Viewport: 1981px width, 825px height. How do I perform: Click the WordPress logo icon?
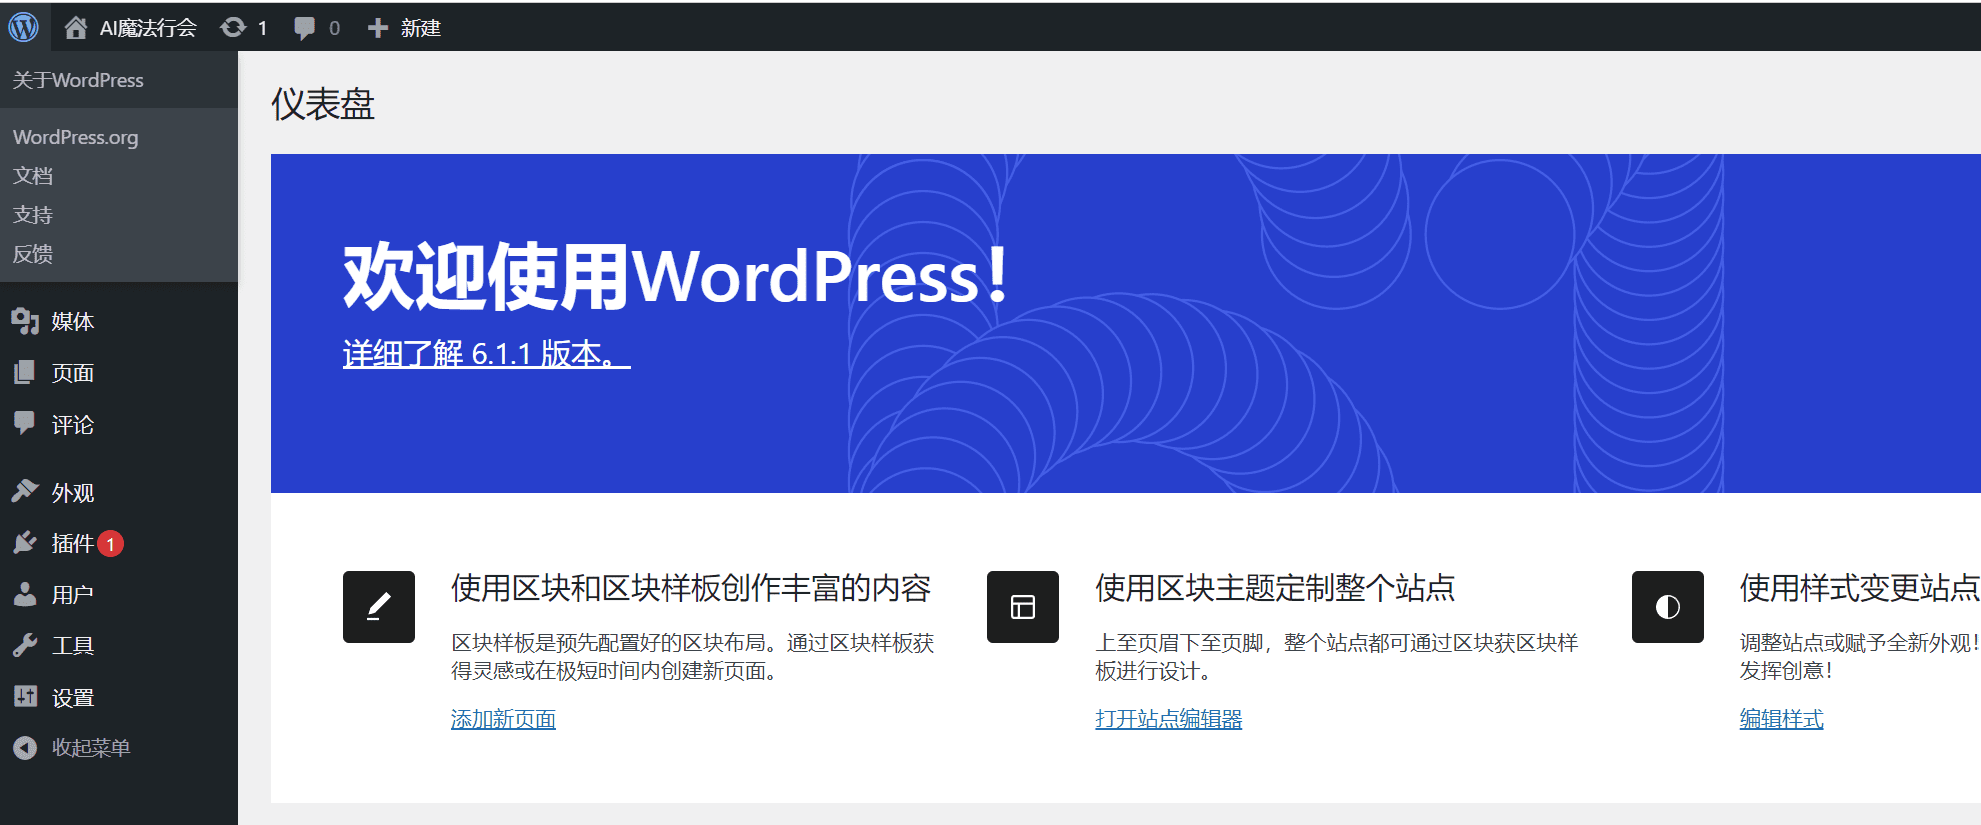[x=24, y=27]
